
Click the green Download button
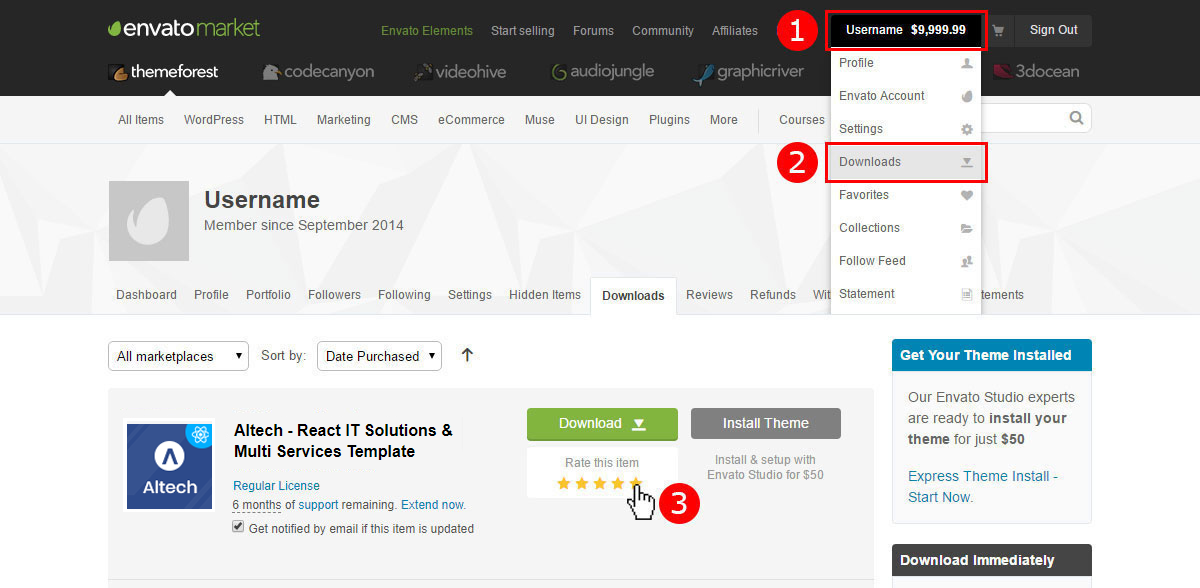602,424
